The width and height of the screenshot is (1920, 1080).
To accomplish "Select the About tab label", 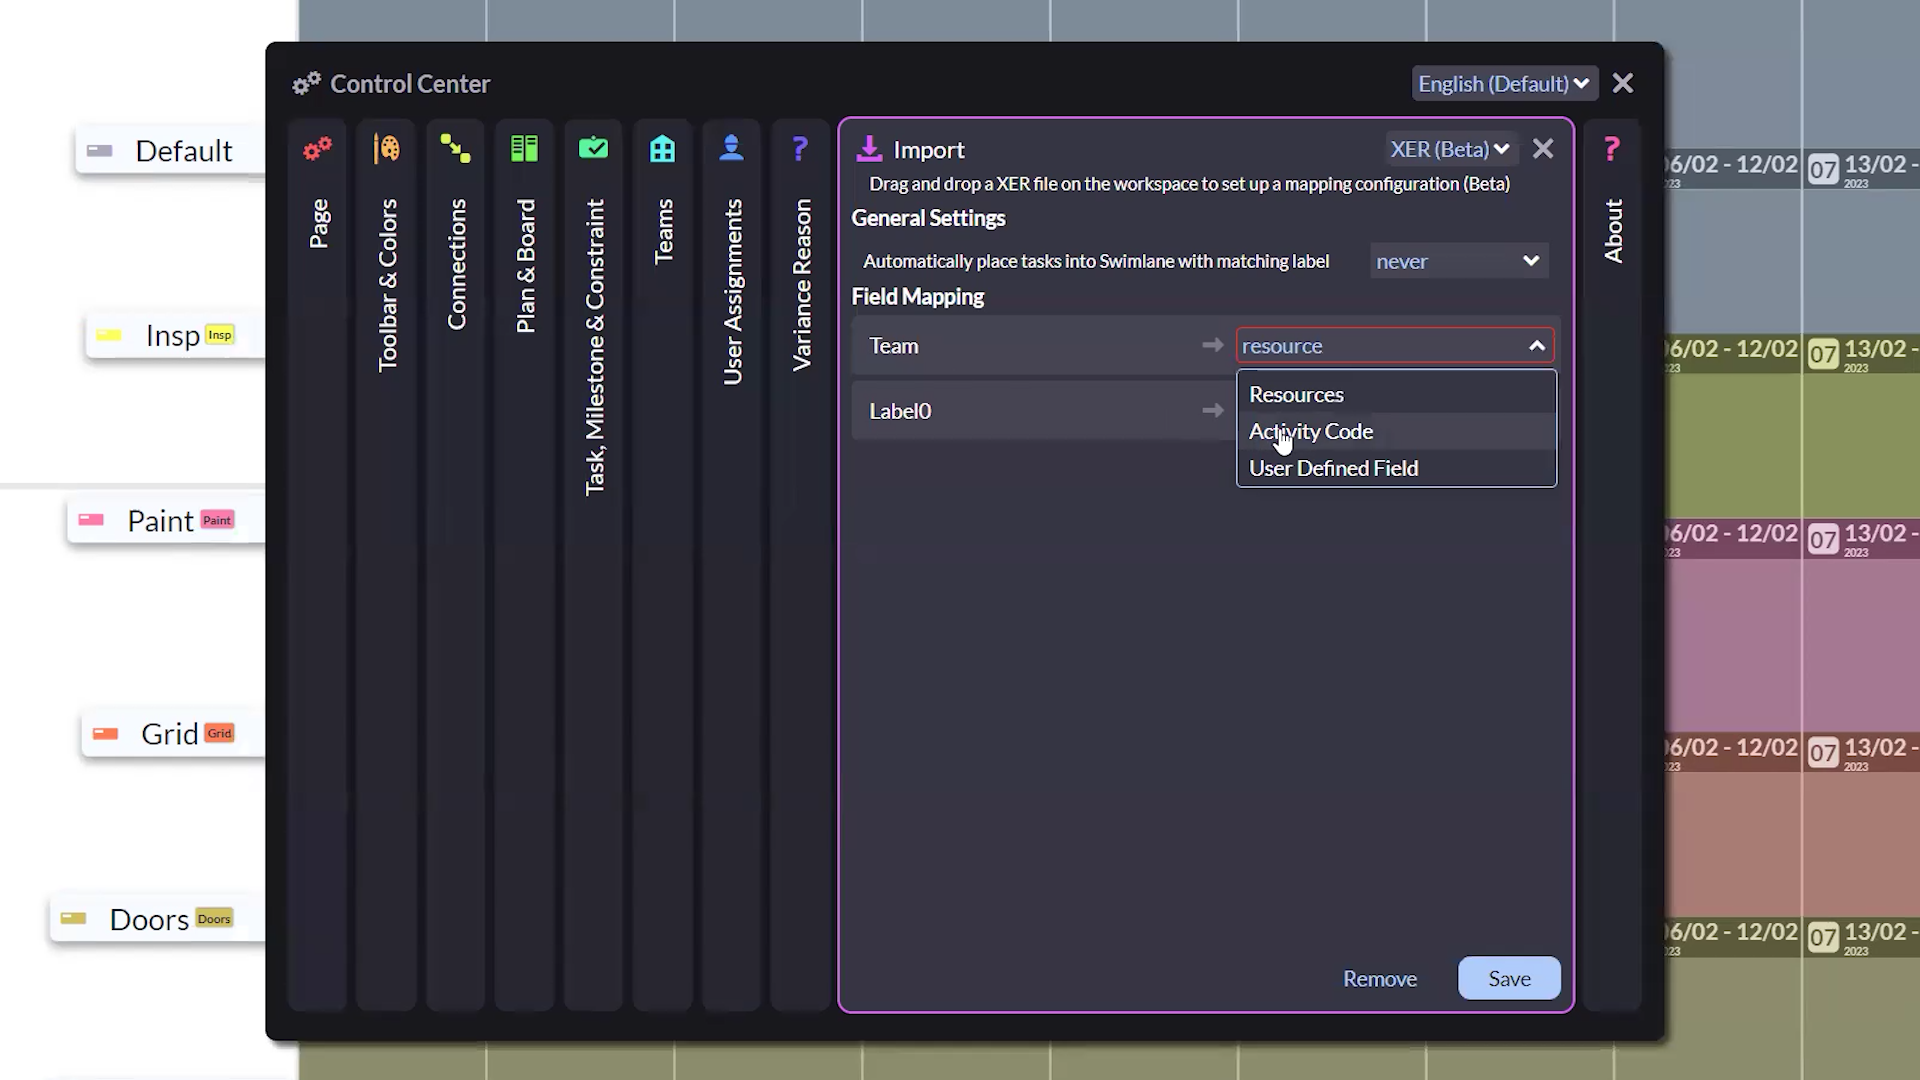I will [1613, 231].
